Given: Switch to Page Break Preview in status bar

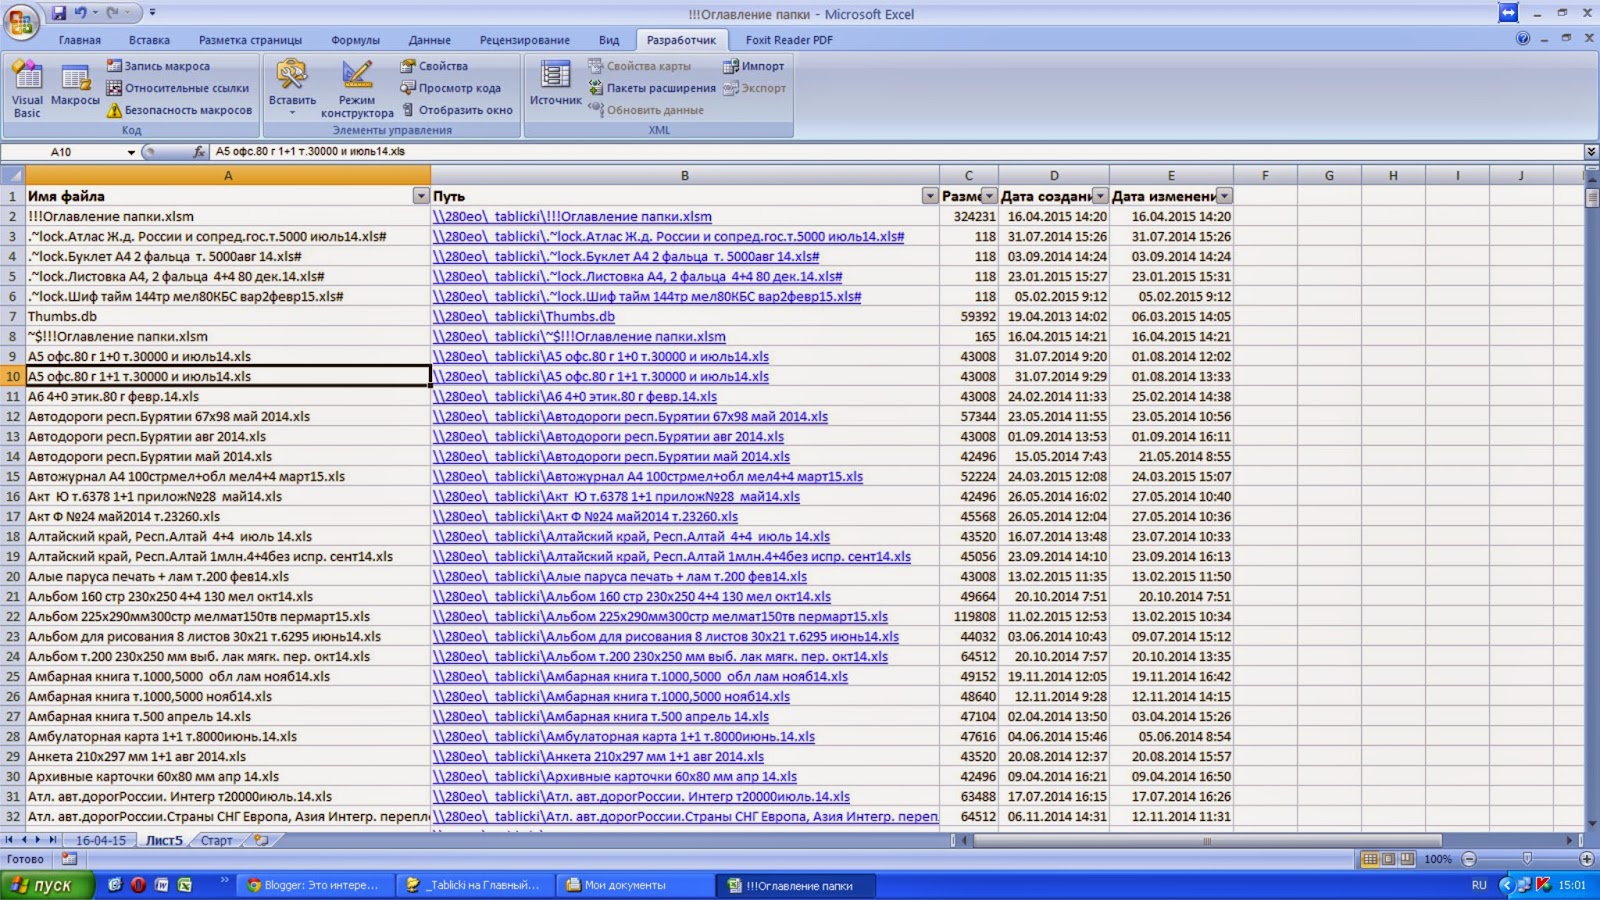Looking at the screenshot, I should click(1407, 859).
